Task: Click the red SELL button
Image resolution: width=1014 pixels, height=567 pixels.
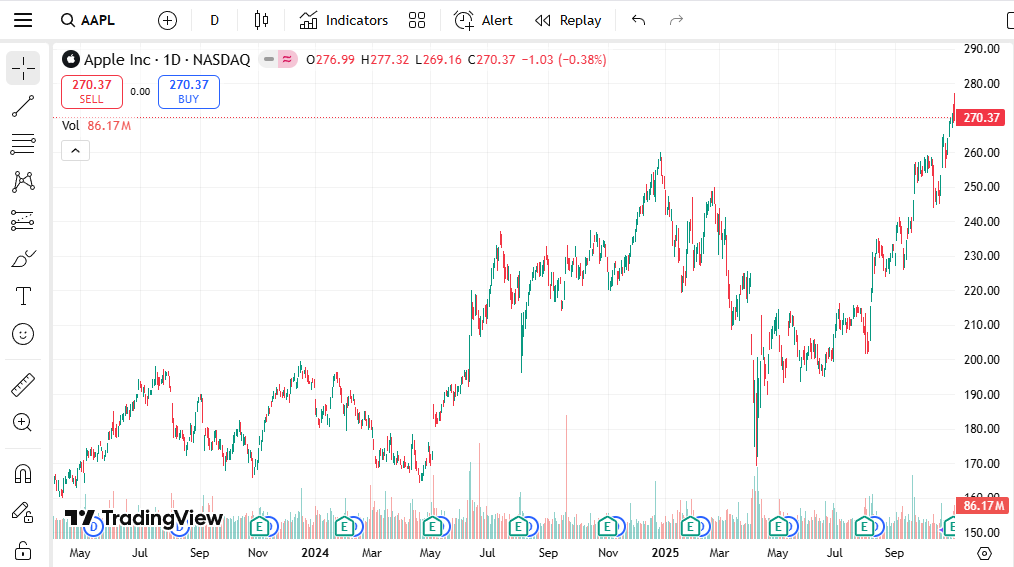Action: tap(91, 91)
